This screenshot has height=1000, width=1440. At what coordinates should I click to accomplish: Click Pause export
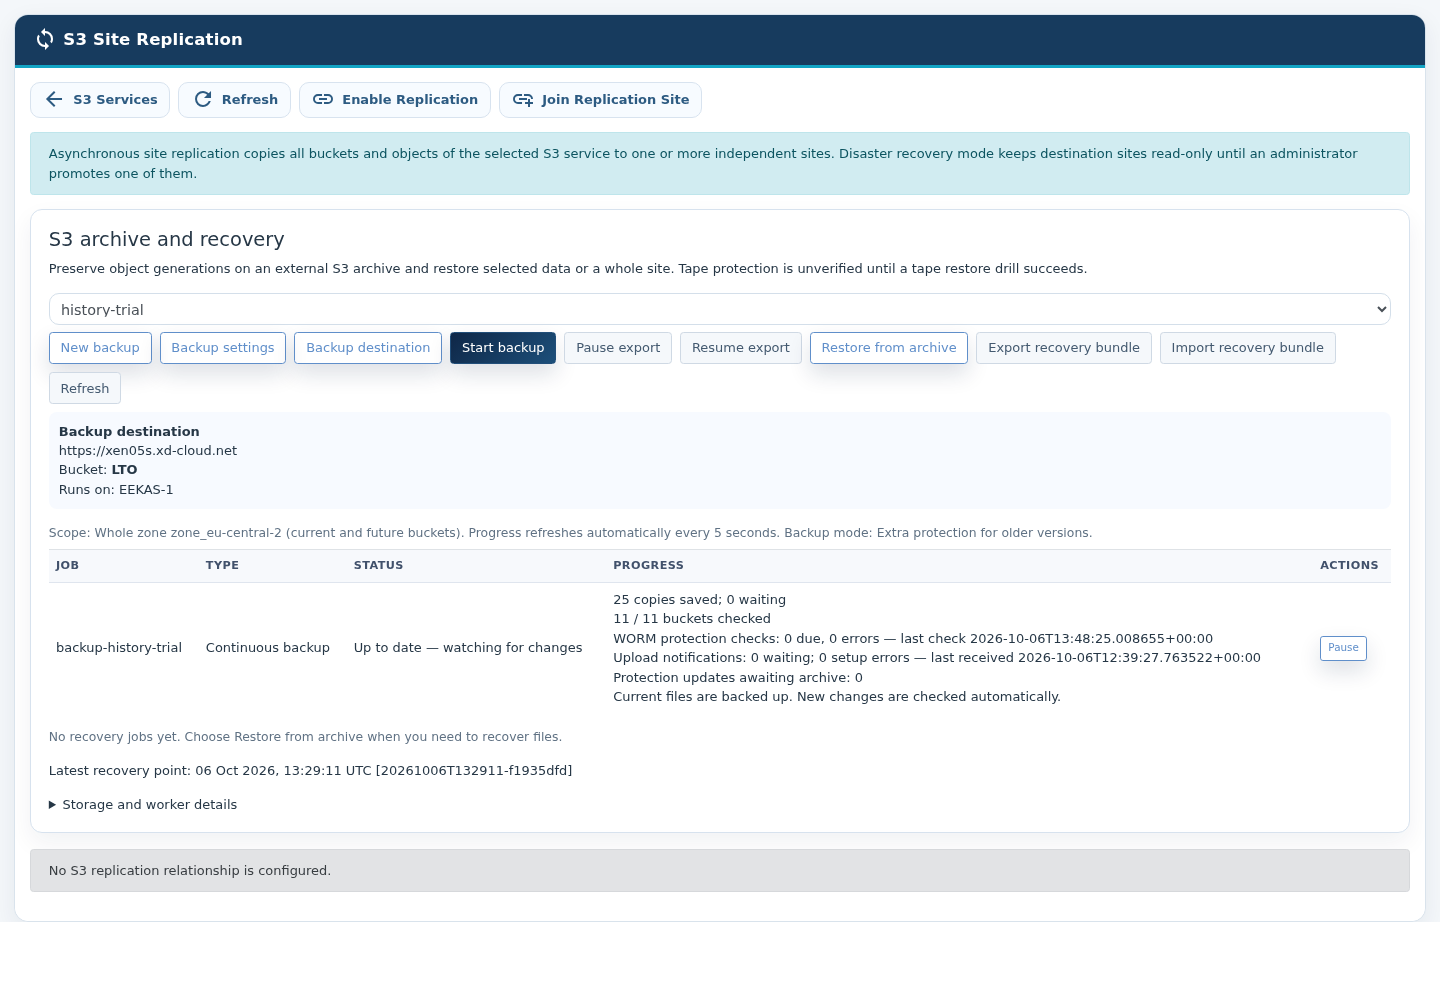(x=618, y=348)
